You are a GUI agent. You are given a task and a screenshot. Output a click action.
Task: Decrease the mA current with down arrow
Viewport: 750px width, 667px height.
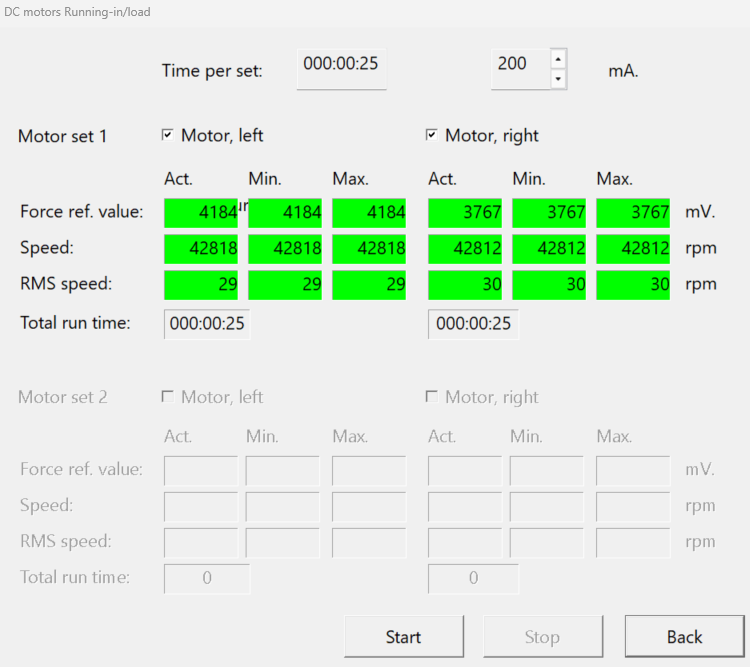[558, 79]
